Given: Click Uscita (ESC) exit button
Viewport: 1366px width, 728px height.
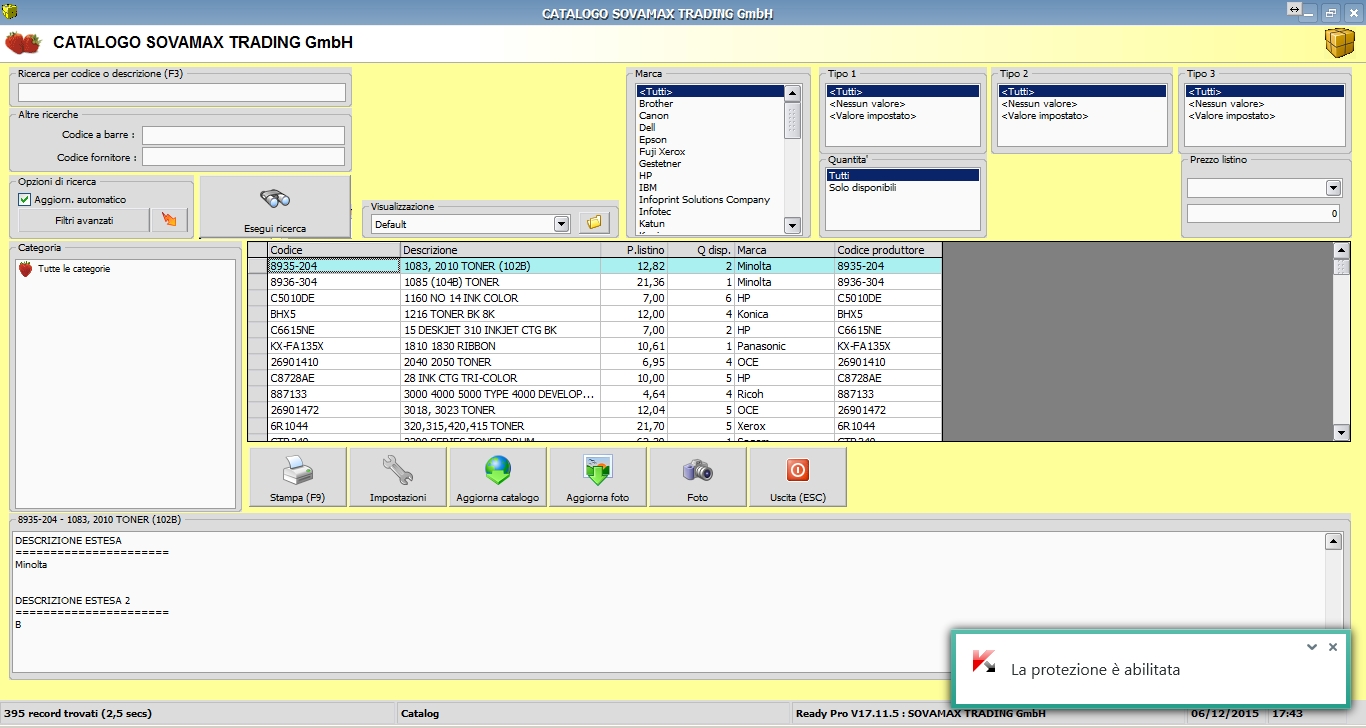Looking at the screenshot, I should [x=798, y=477].
